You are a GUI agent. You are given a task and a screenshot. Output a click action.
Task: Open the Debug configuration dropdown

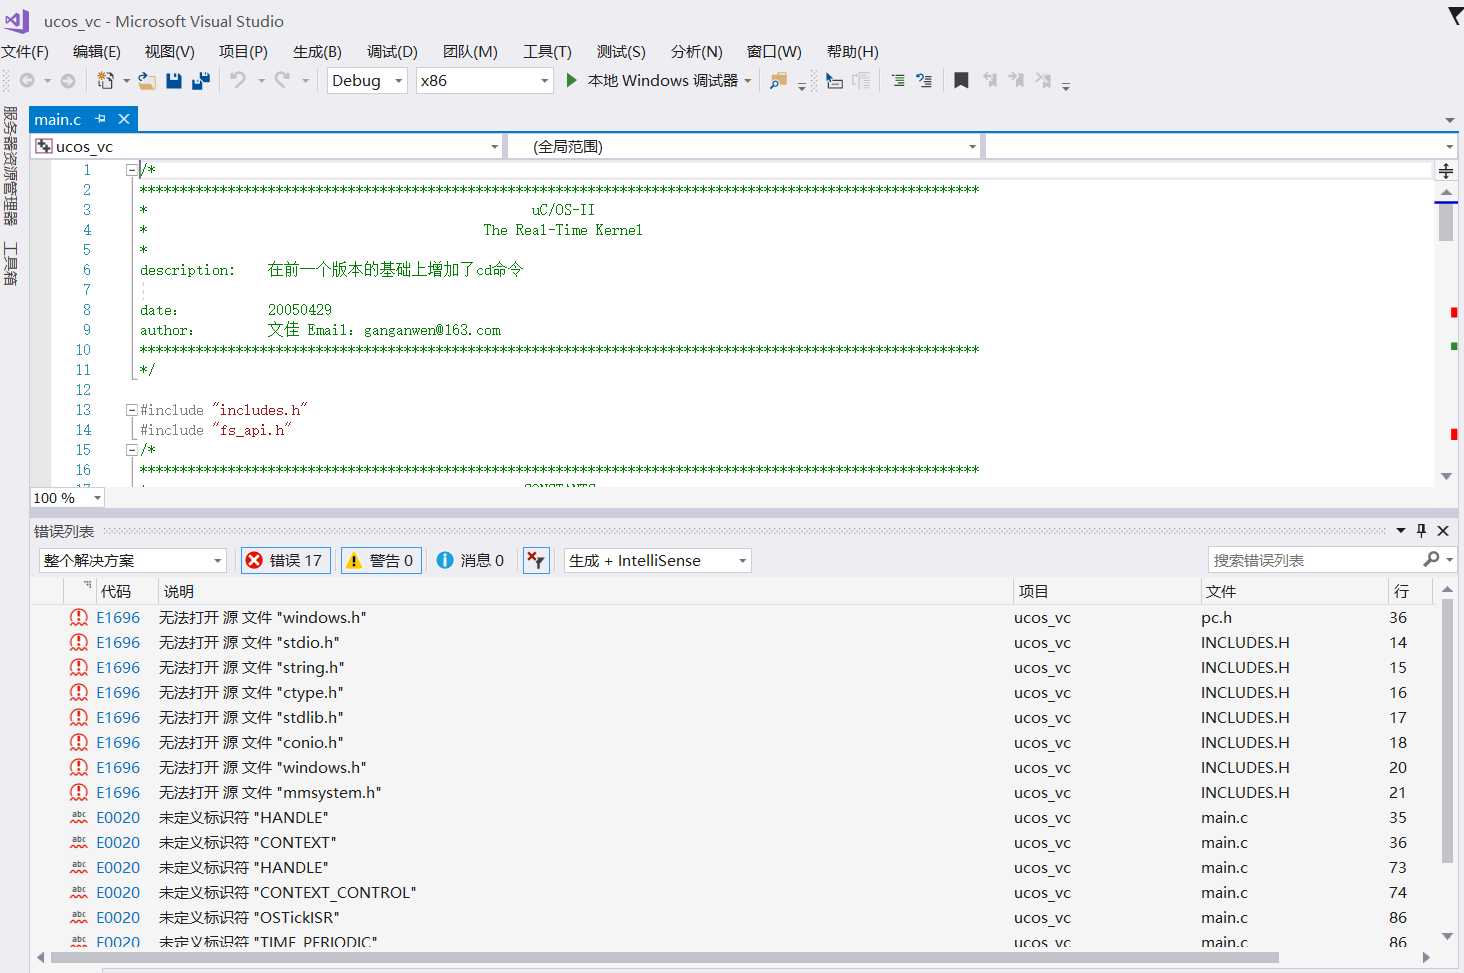(x=367, y=81)
